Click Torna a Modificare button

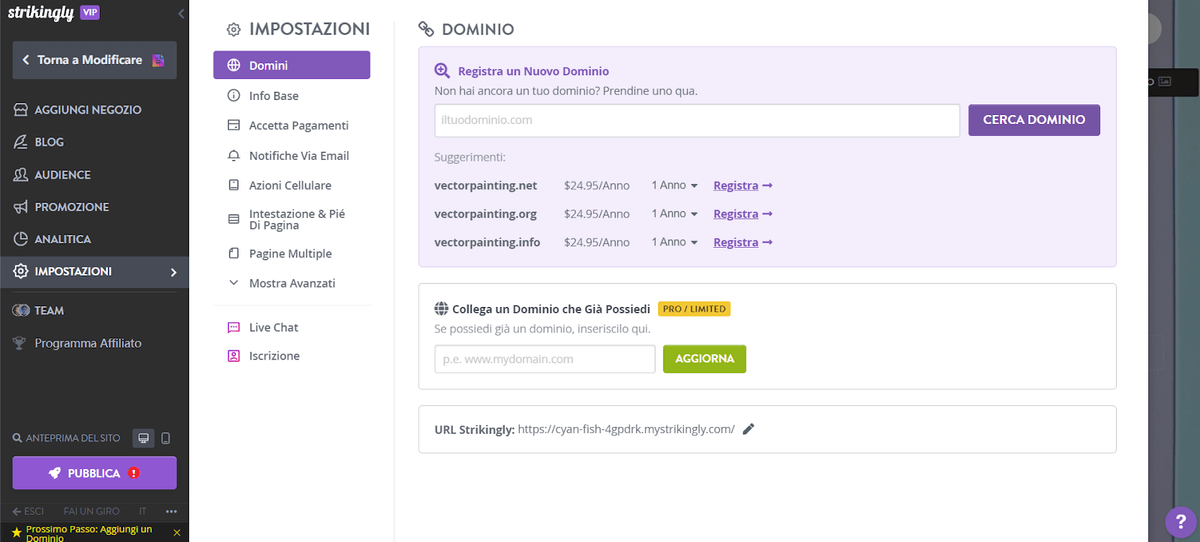pos(94,60)
